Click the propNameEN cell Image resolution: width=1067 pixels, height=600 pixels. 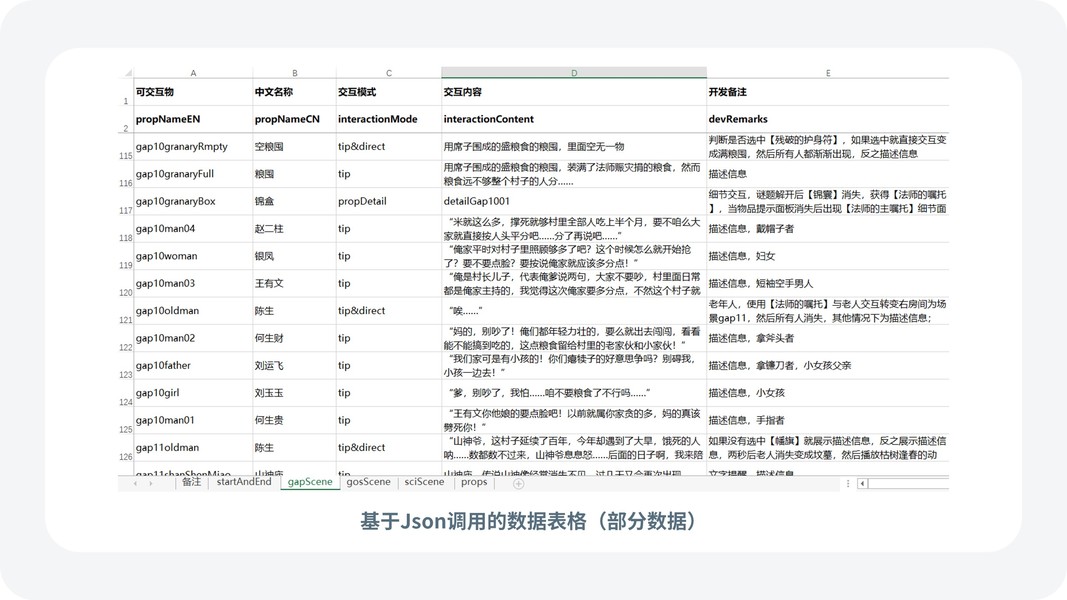pos(193,119)
